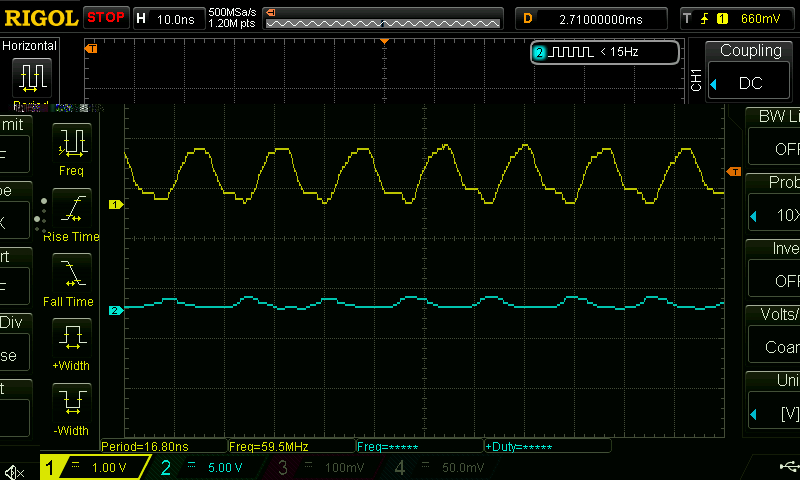Select the Rise Time measurement icon

tap(72, 208)
